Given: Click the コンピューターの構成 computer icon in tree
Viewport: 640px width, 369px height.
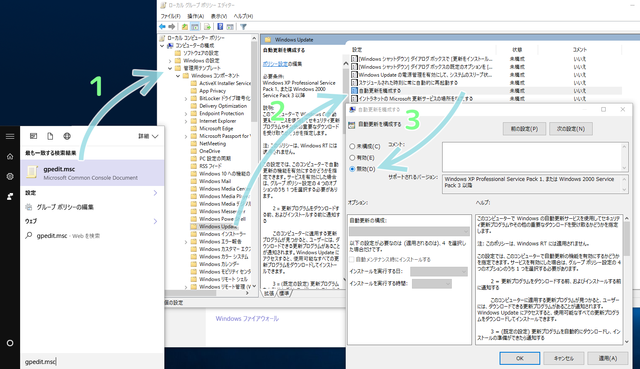Looking at the screenshot, I should [170, 45].
